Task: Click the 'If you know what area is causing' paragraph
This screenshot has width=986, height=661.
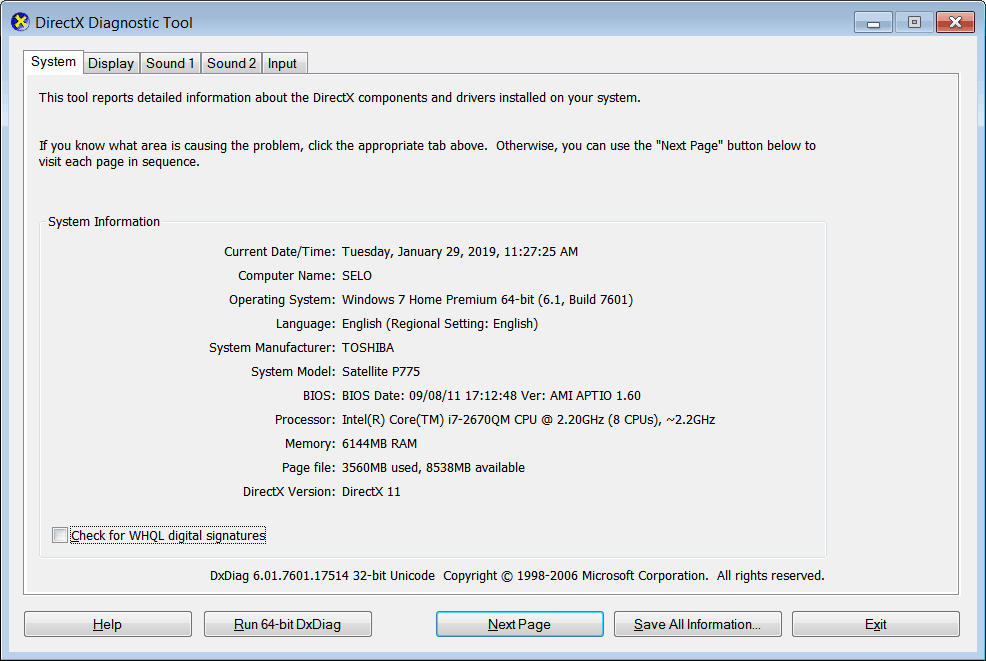Action: click(x=428, y=153)
